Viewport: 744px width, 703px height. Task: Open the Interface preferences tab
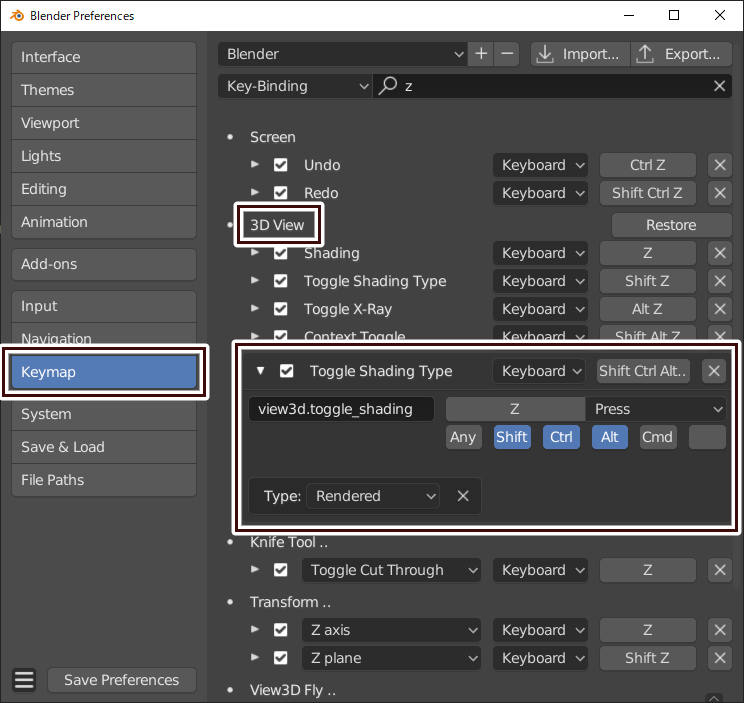pyautogui.click(x=104, y=57)
